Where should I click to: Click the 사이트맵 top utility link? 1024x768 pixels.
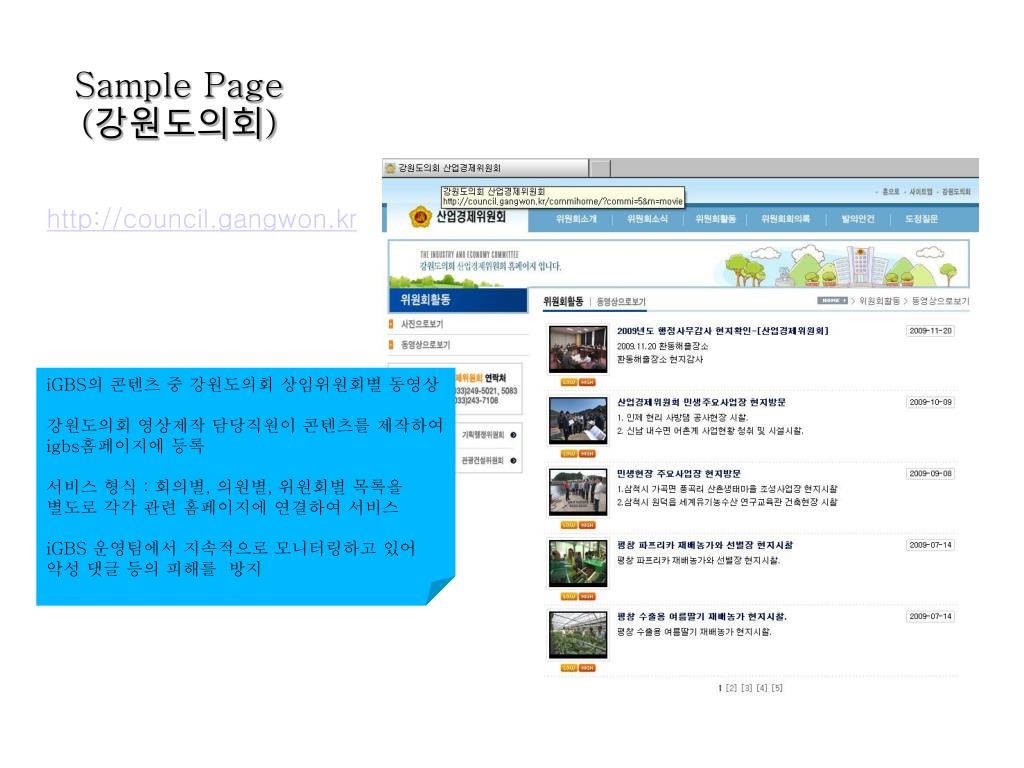pos(921,192)
